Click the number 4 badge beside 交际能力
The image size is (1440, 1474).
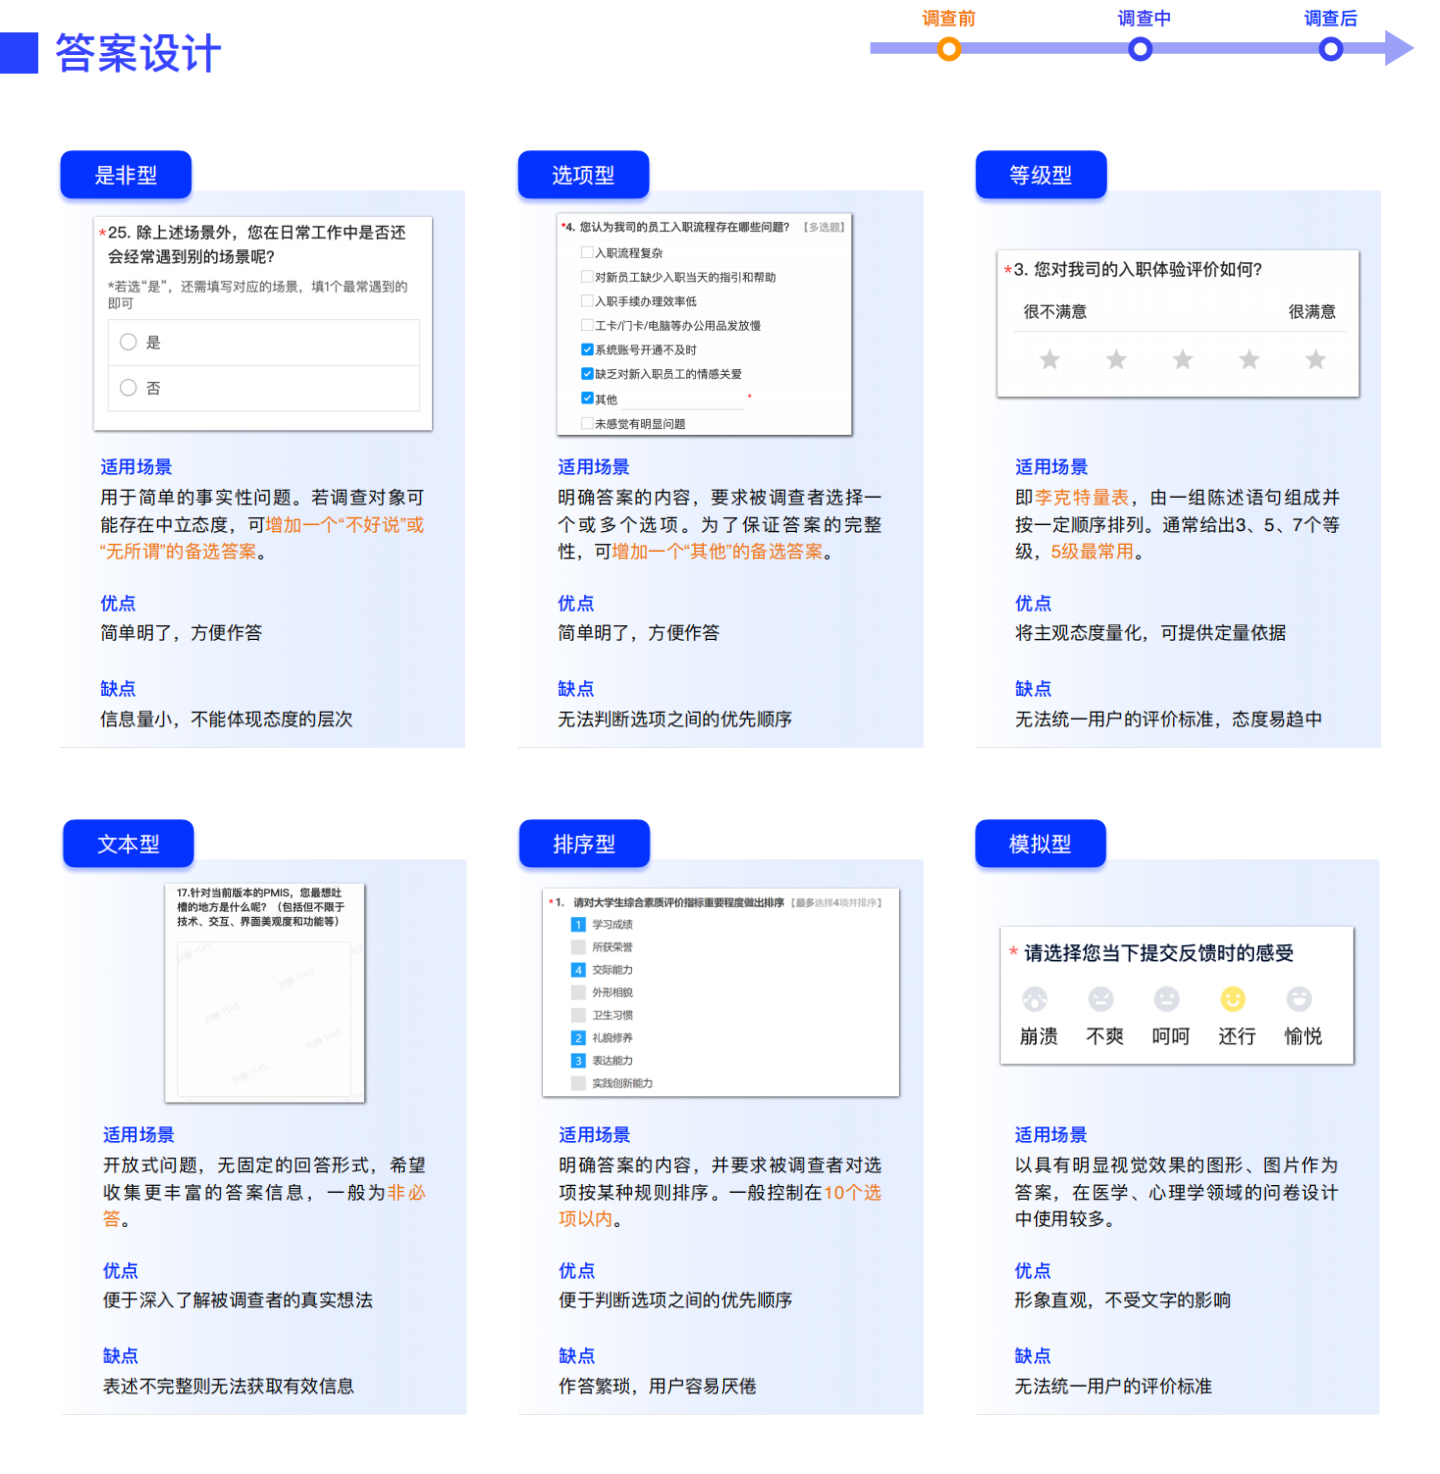[579, 969]
